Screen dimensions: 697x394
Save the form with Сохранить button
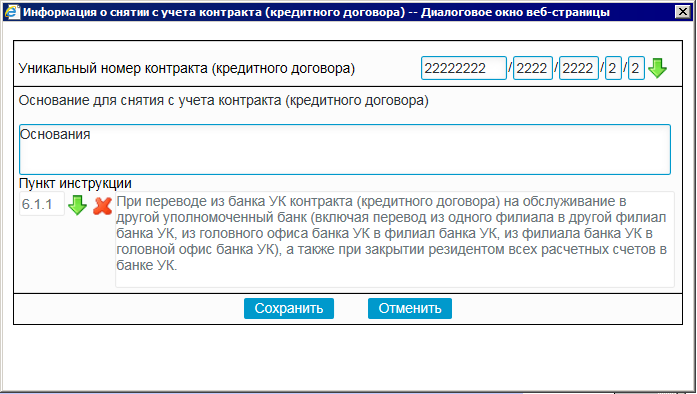[x=289, y=308]
